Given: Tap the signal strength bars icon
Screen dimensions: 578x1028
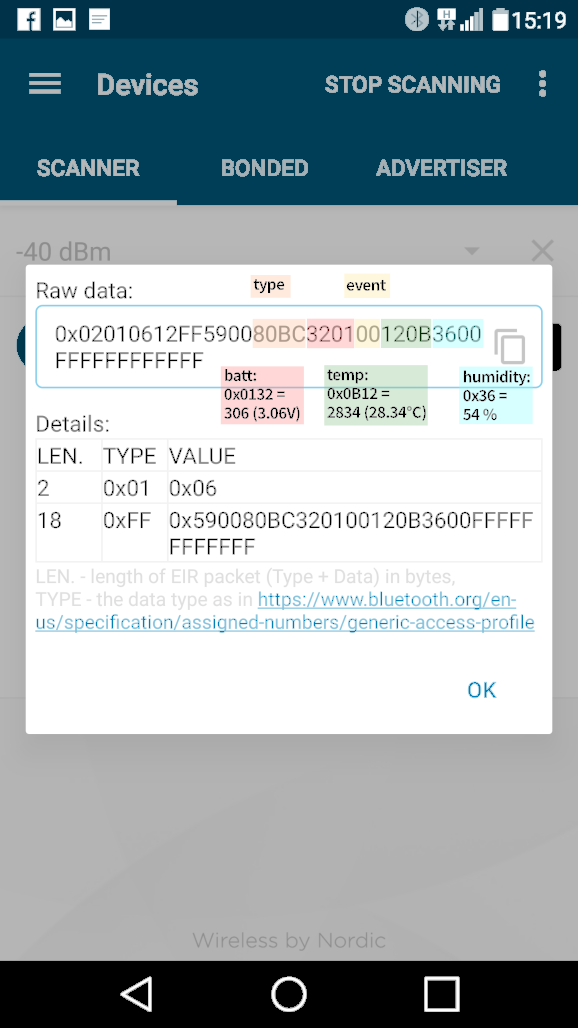Looking at the screenshot, I should pos(471,20).
